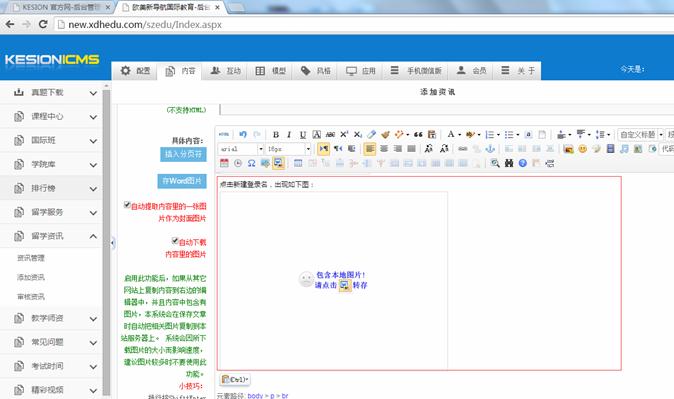Viewport: 674px width, 399px height.
Task: Toggle italic formatting in the editor
Action: (x=289, y=135)
